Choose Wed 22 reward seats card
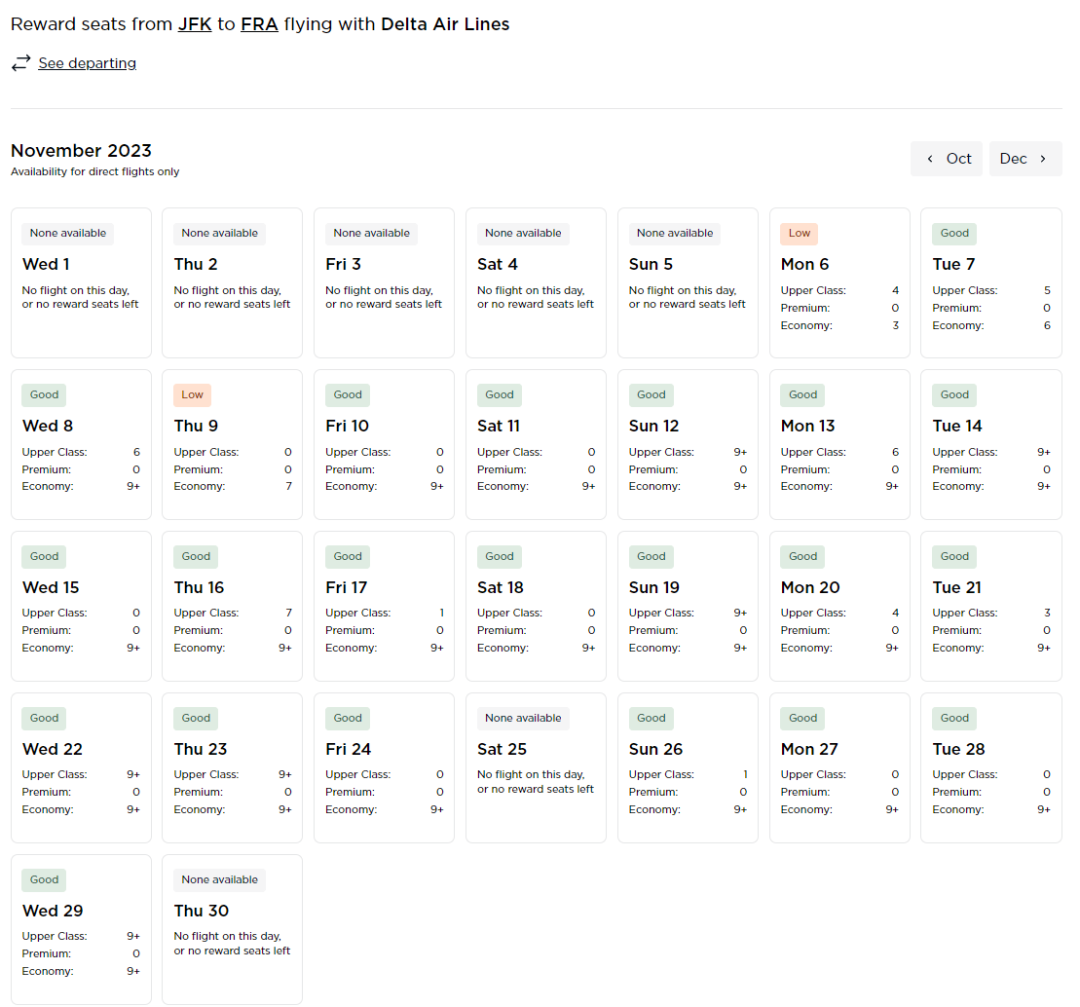The width and height of the screenshot is (1080, 1007). [x=81, y=768]
